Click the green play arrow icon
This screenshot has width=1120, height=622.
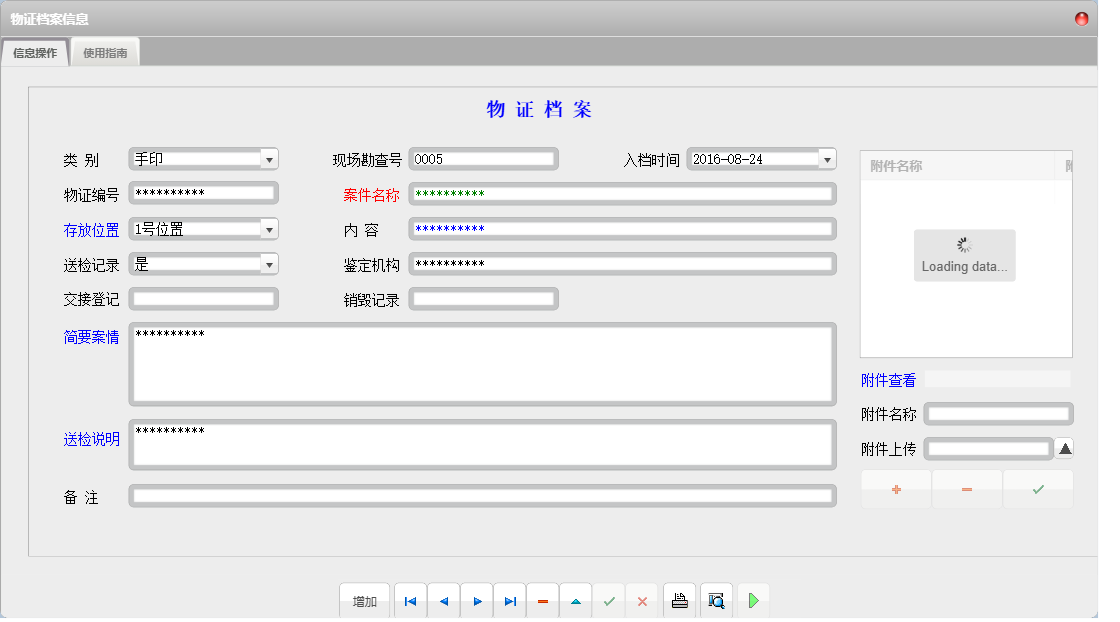[753, 601]
